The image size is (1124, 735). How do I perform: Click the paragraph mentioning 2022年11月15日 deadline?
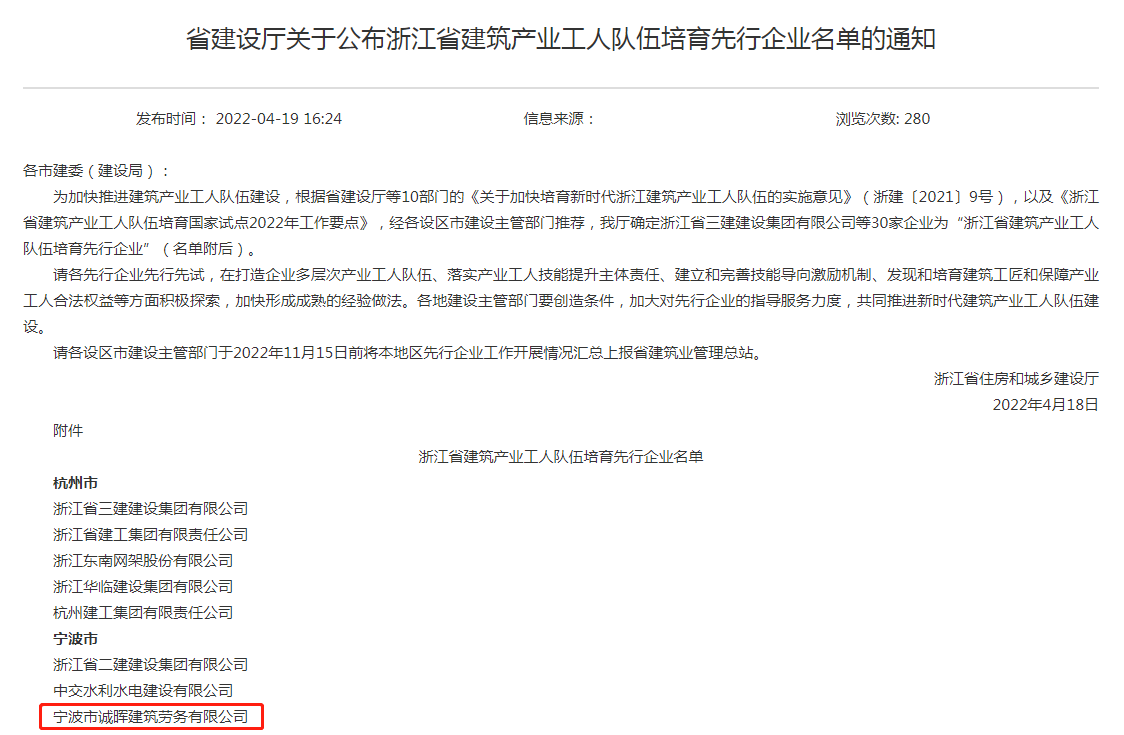(409, 353)
